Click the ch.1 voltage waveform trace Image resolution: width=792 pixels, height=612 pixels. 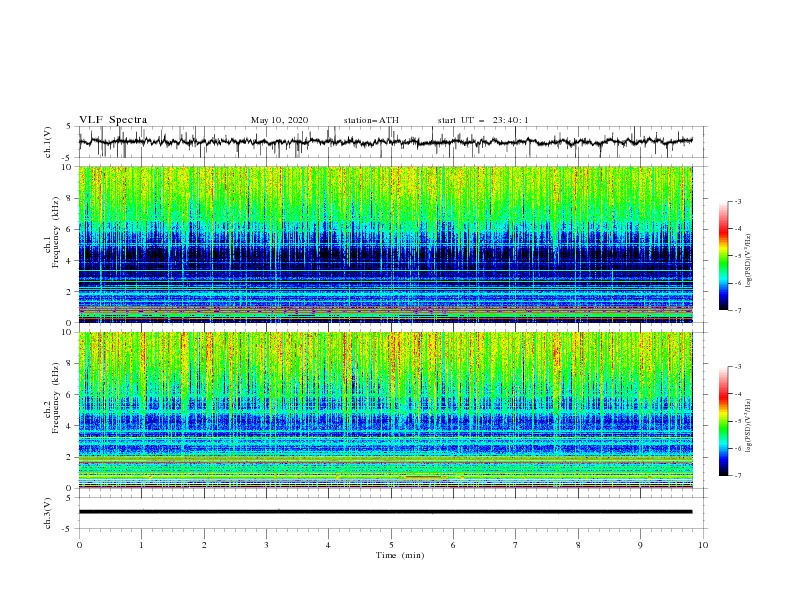[x=385, y=142]
